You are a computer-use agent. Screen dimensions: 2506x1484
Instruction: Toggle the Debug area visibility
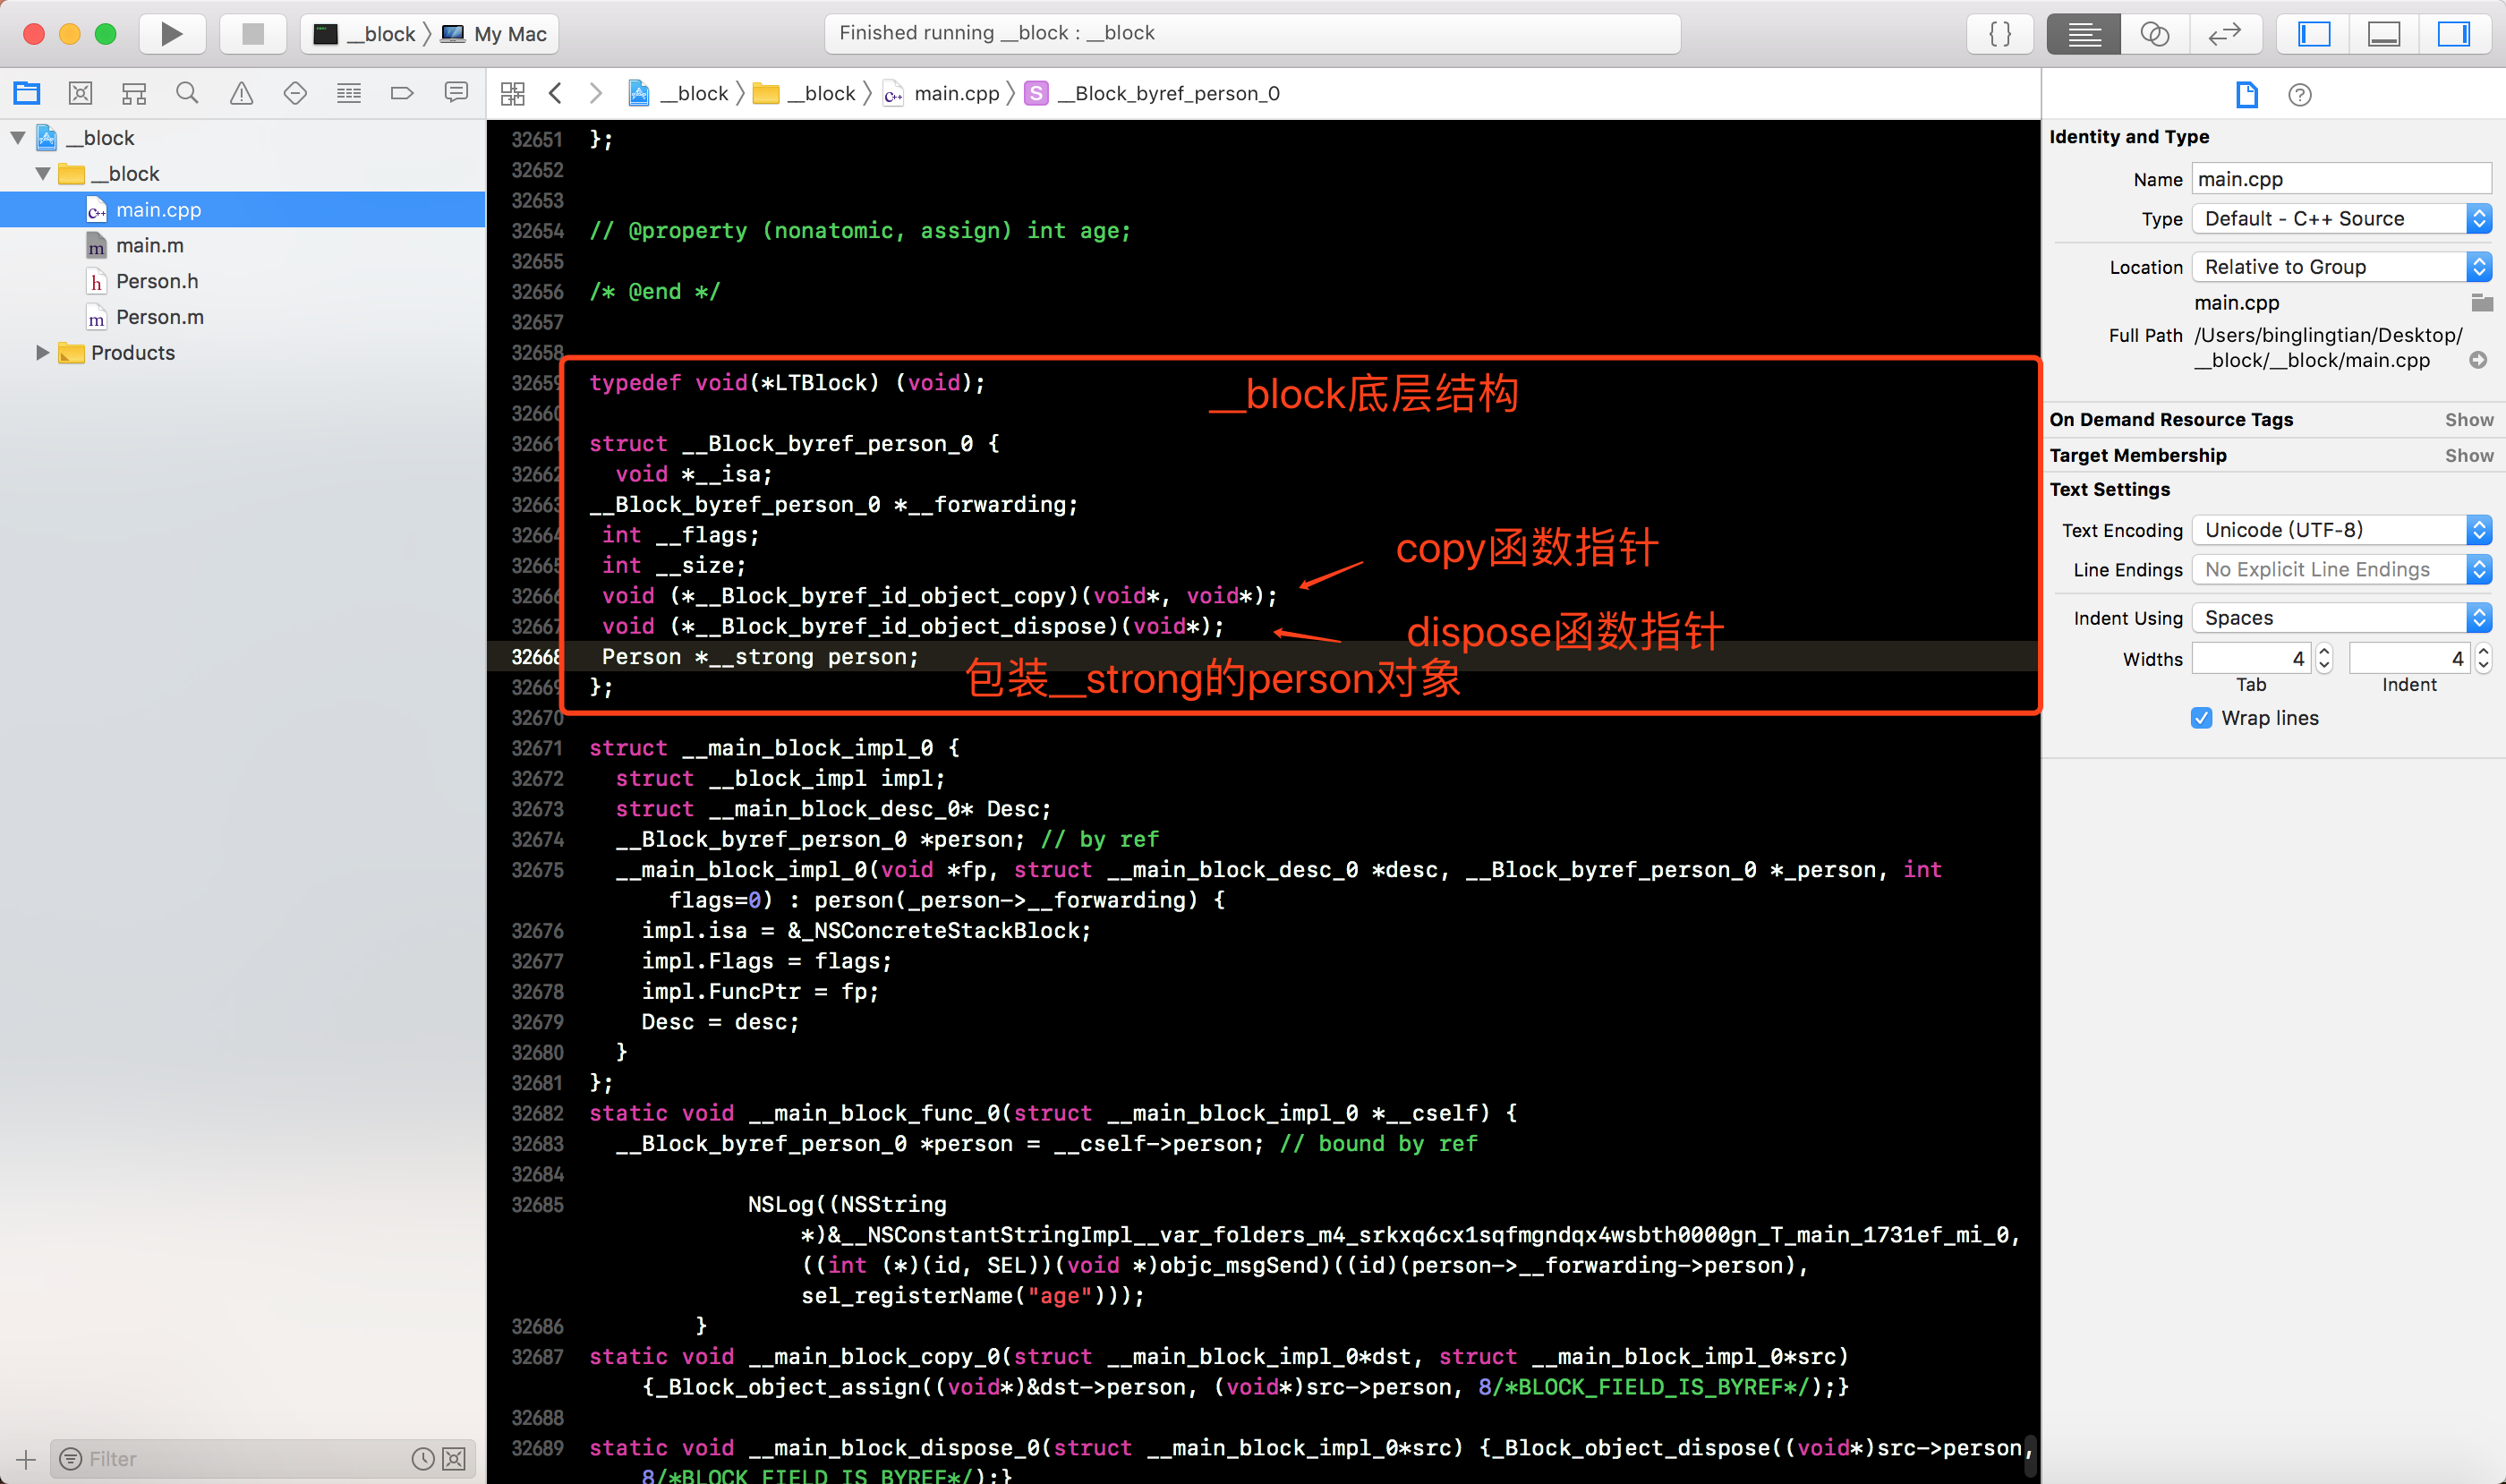pyautogui.click(x=2384, y=34)
